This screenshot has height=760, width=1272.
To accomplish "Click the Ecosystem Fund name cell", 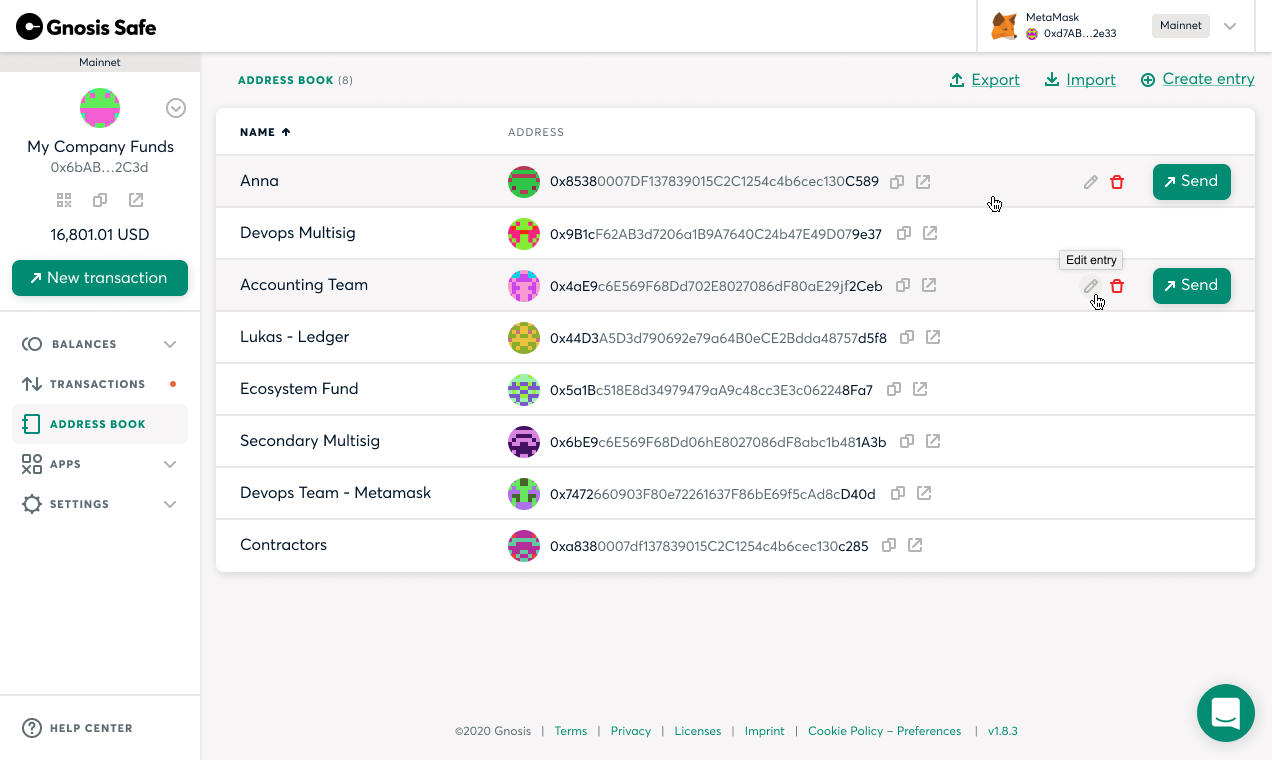I will 299,389.
